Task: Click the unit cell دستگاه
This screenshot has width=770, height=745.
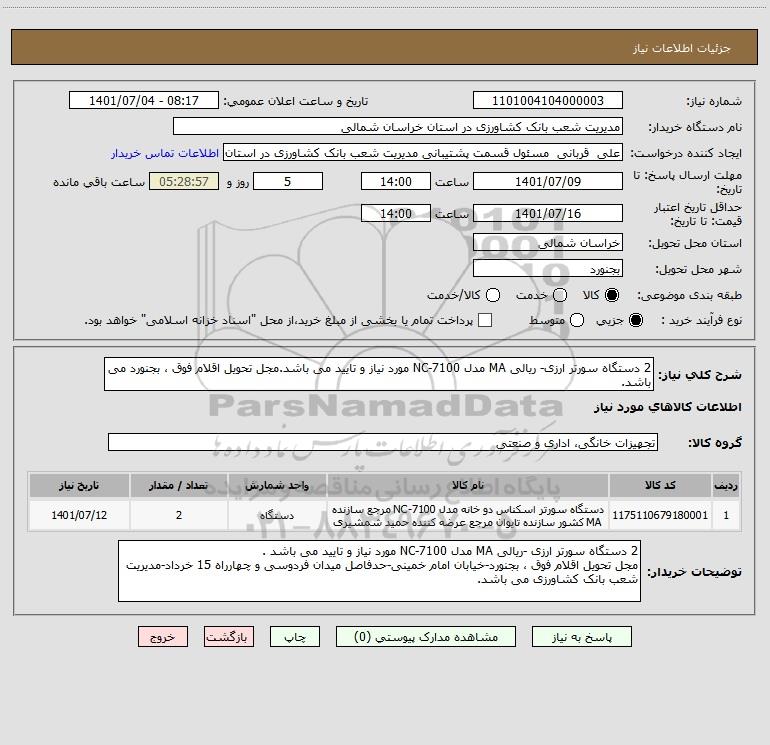Action: 277,515
